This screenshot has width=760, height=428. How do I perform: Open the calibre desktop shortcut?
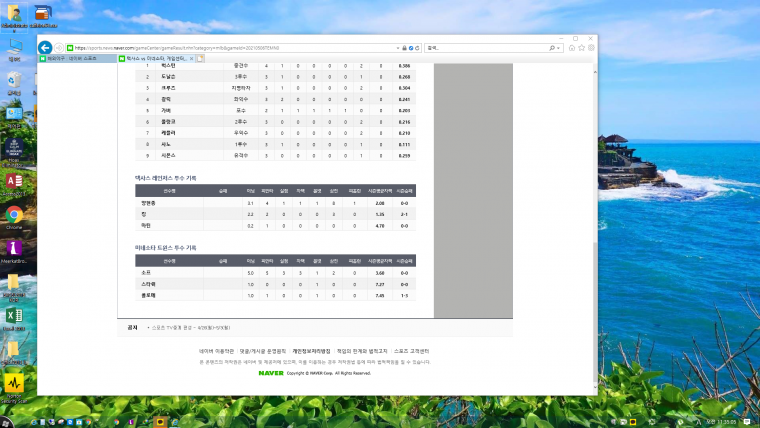click(43, 16)
